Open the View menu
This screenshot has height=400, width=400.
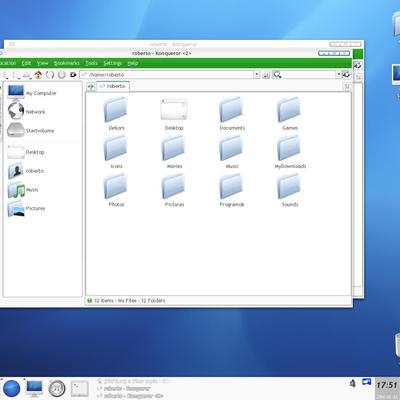pos(42,63)
